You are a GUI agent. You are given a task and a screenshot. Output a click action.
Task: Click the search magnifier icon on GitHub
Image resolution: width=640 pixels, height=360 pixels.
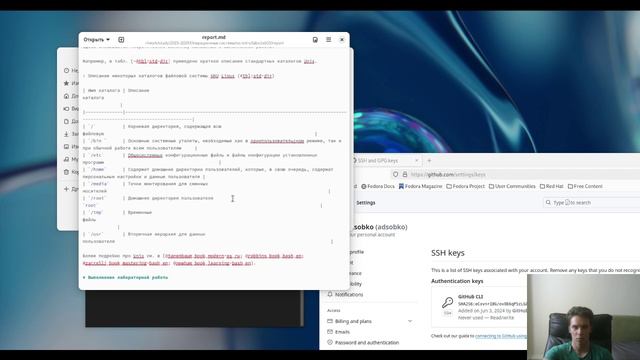[548, 202]
